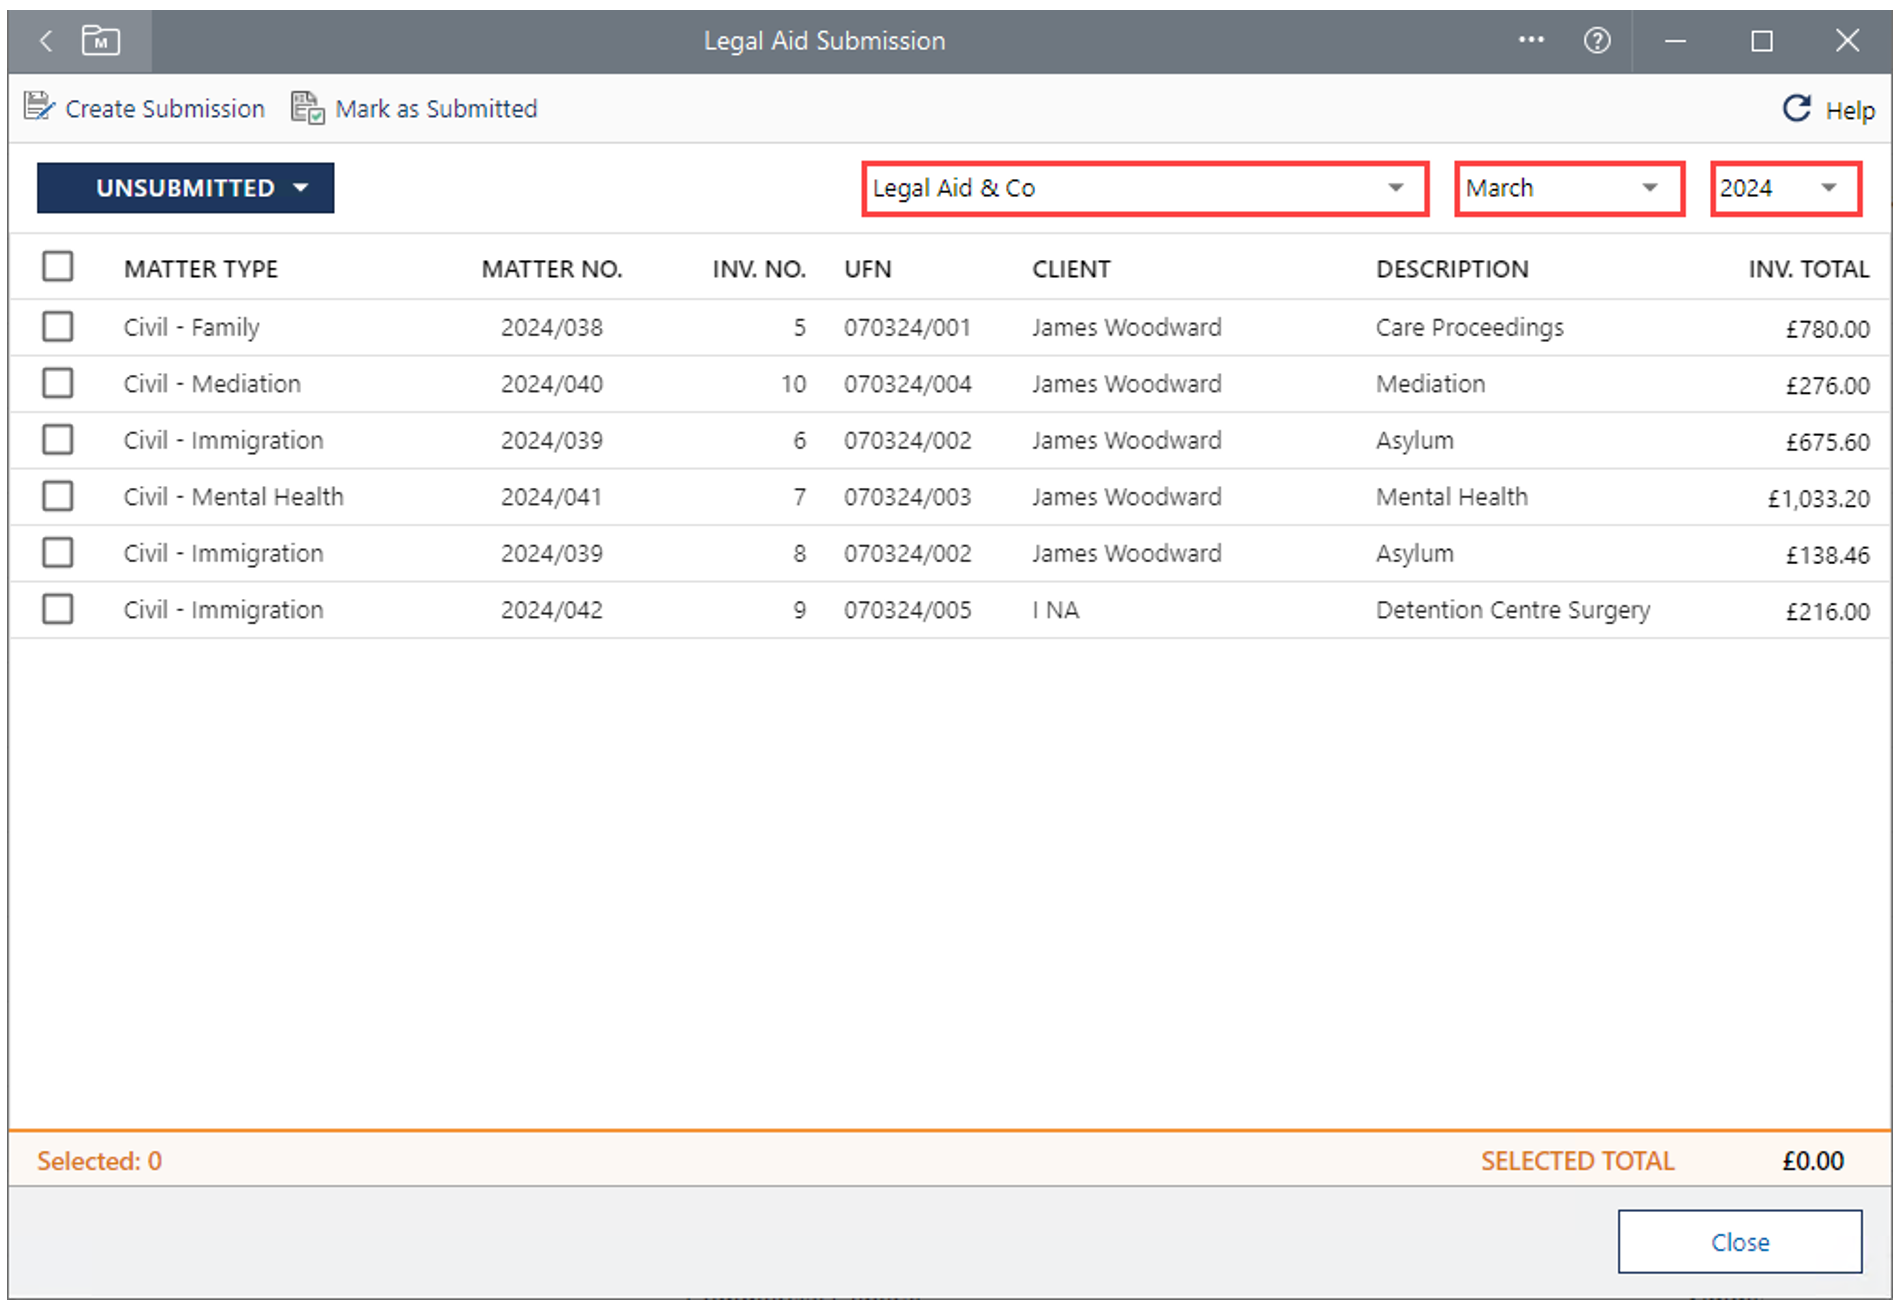Expand the UNSUBMITTED status dropdown

pyautogui.click(x=186, y=188)
